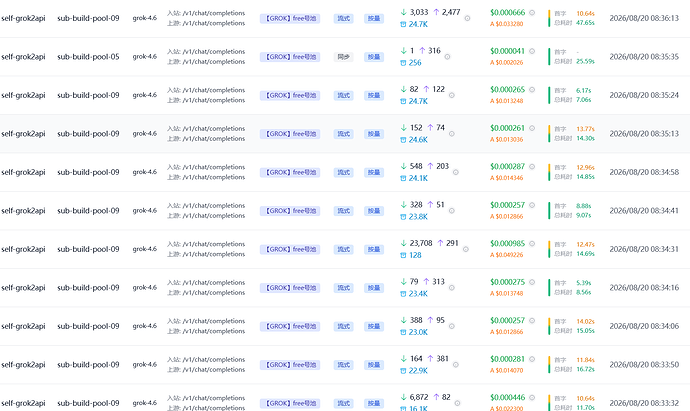
Task: Click the first-token time 14.02s
Action: point(585,322)
